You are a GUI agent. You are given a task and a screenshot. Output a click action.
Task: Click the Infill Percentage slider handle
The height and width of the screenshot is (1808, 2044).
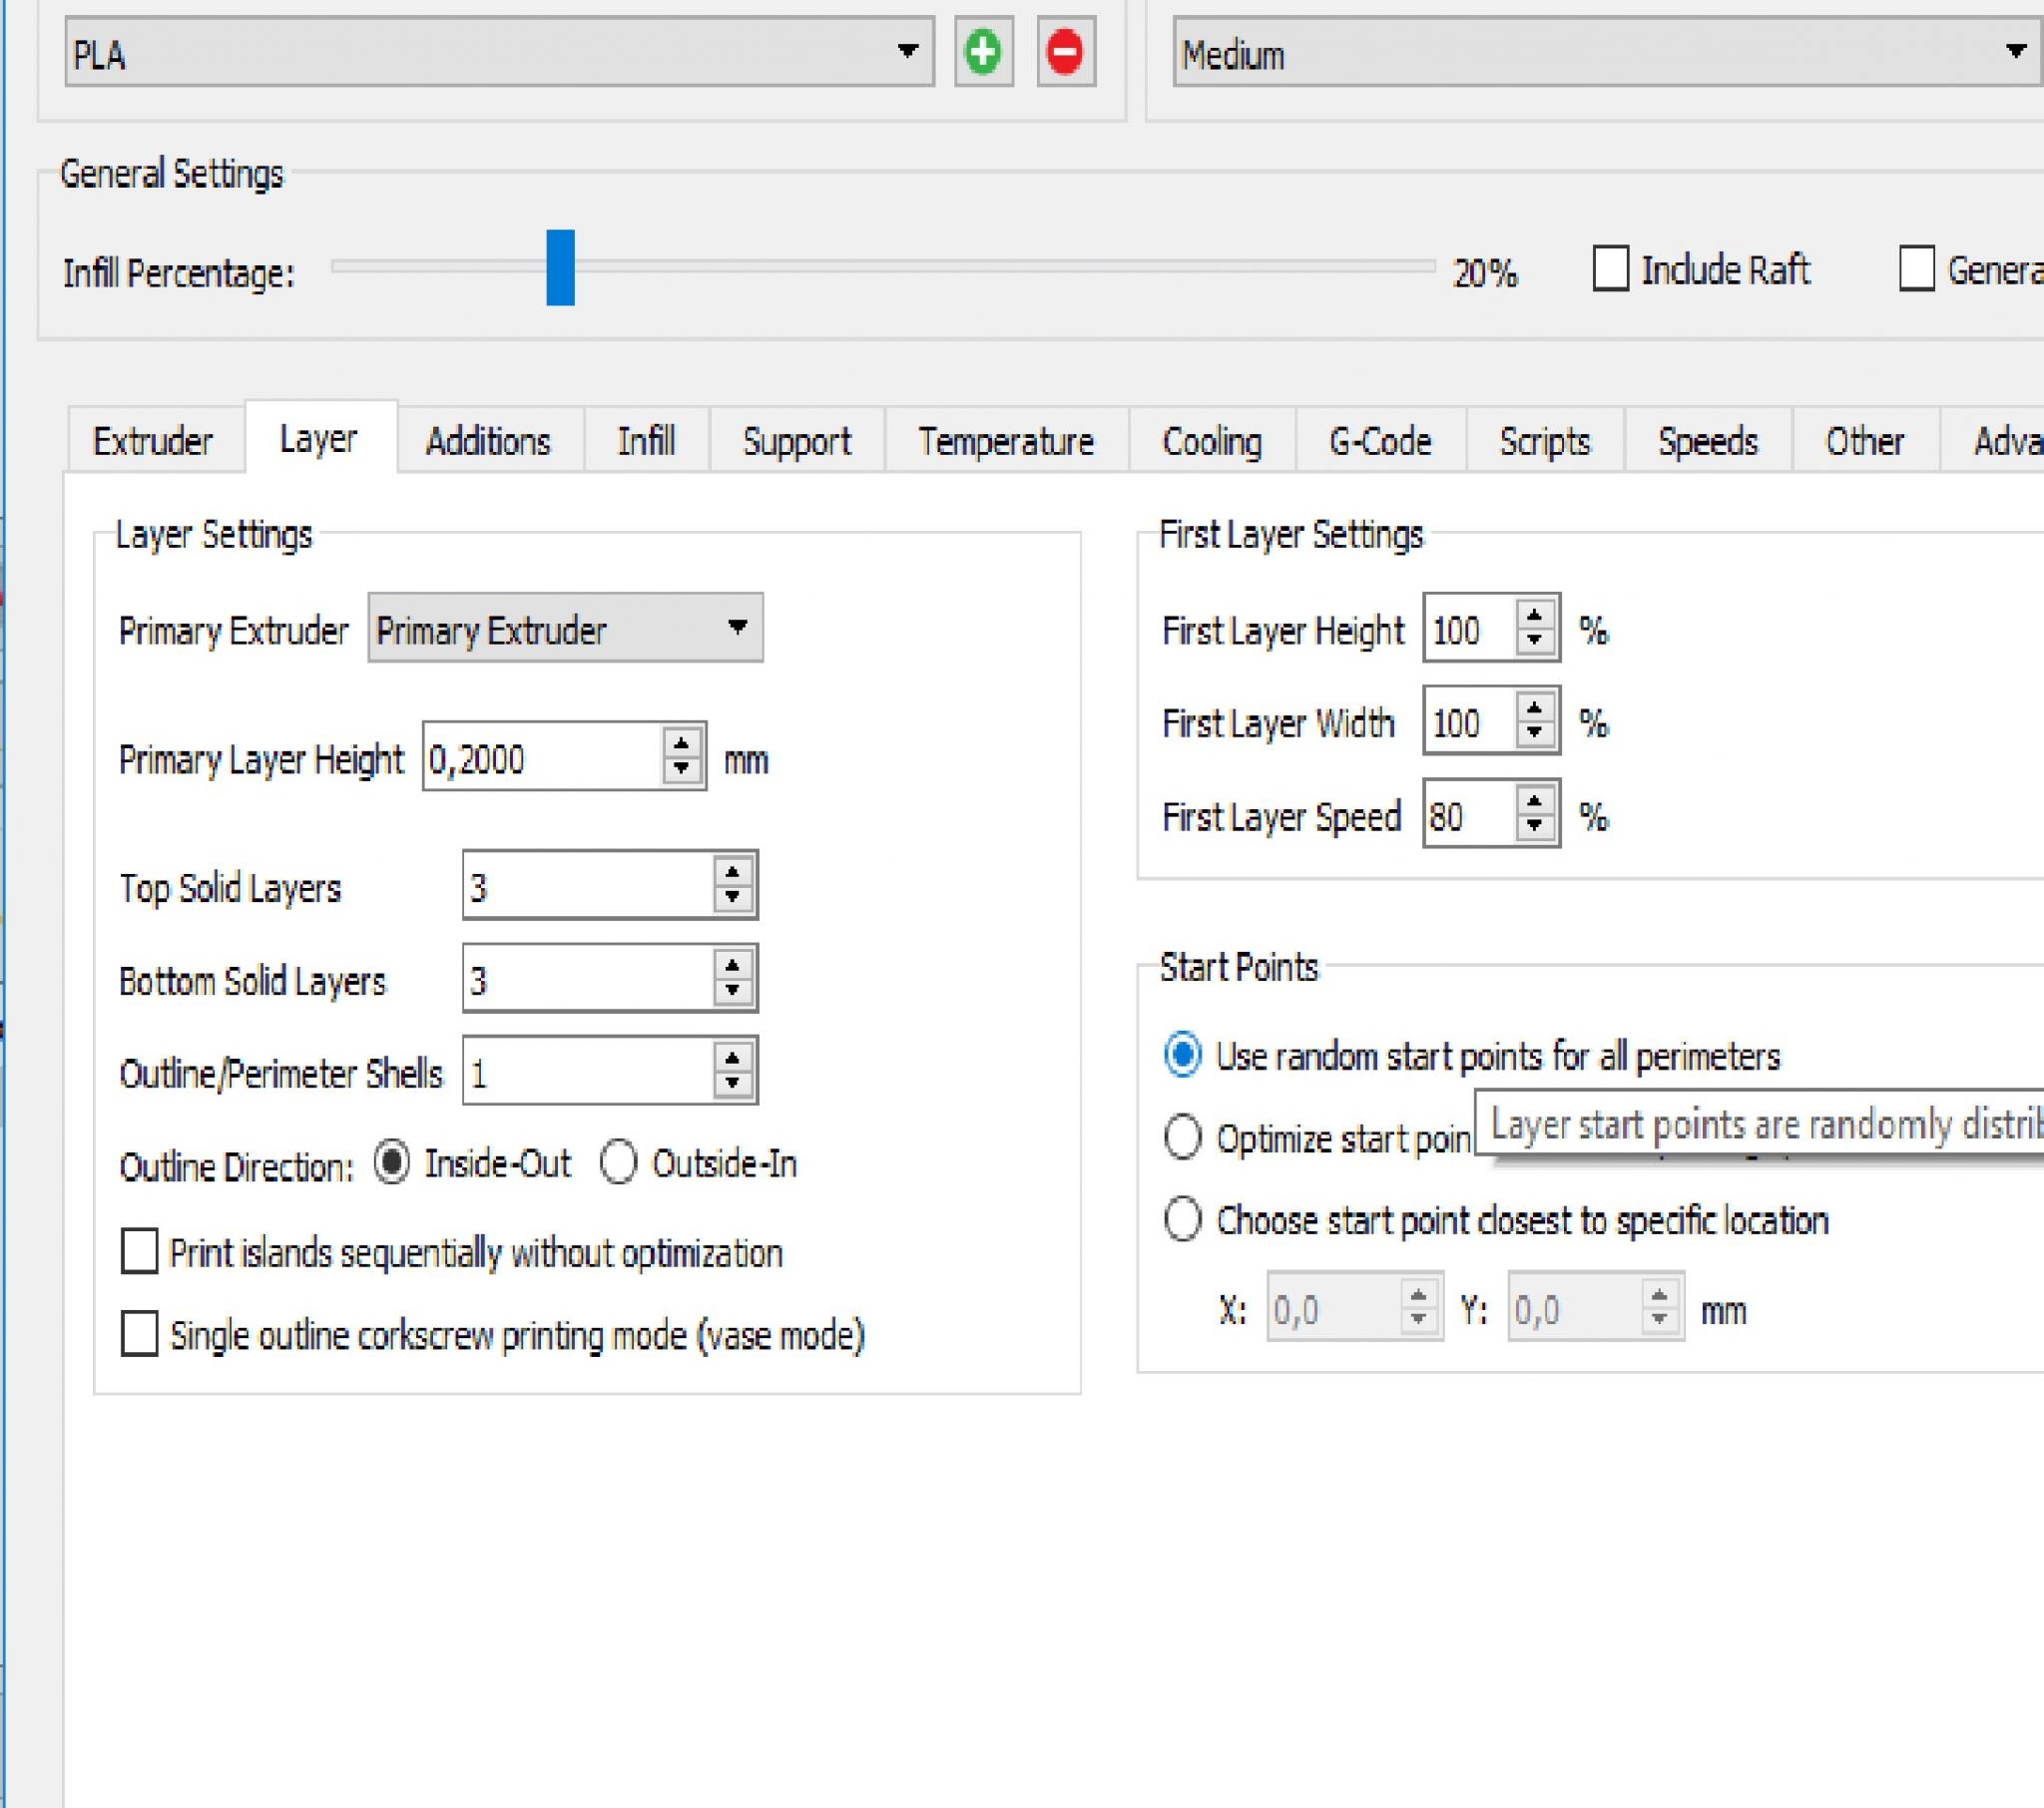(560, 268)
